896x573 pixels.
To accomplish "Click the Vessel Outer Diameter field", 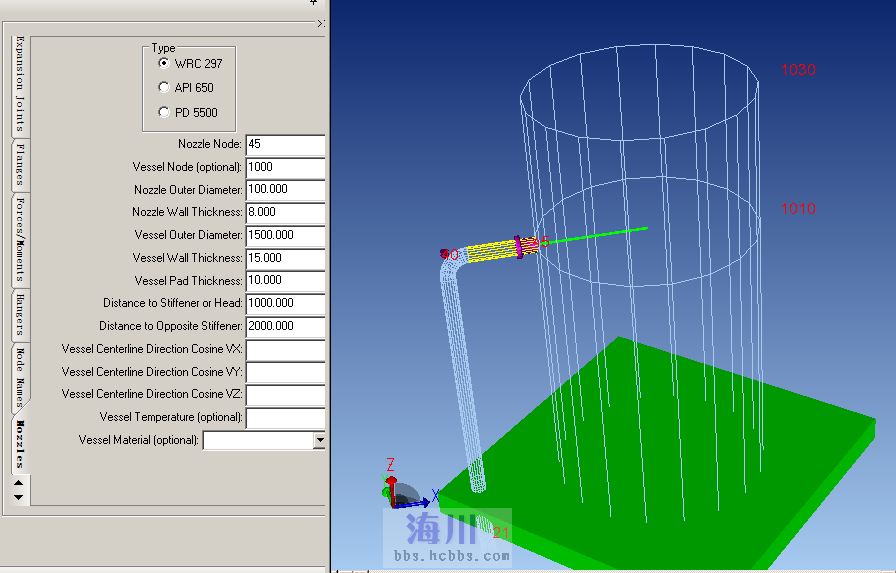I will (x=285, y=235).
